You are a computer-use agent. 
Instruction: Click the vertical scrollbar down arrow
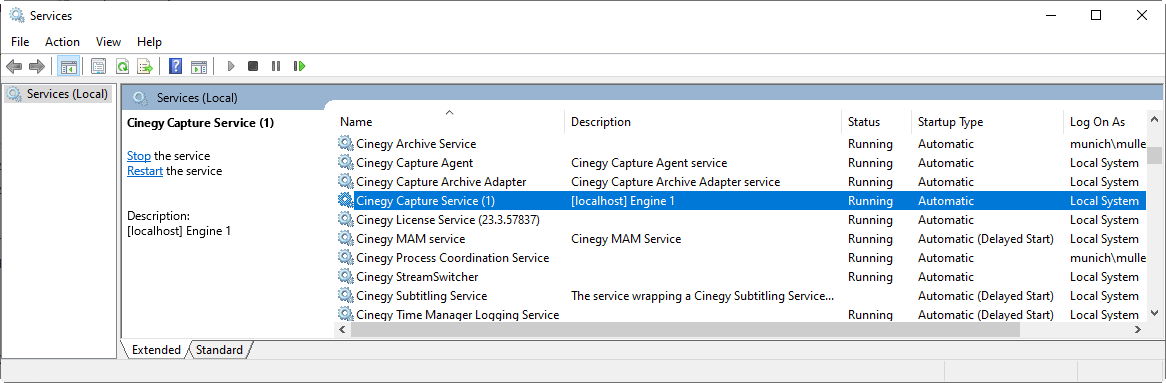(x=1154, y=314)
